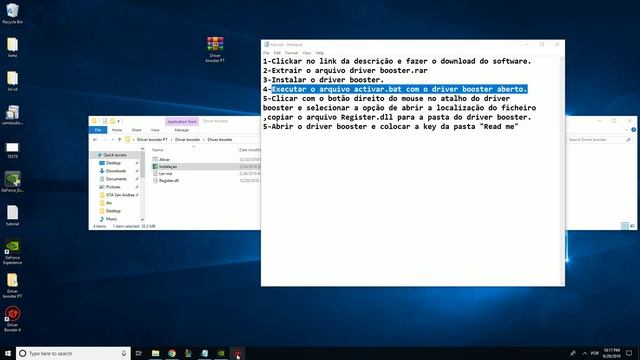Open Quick Access Toolbar customize dropdown

[119, 121]
